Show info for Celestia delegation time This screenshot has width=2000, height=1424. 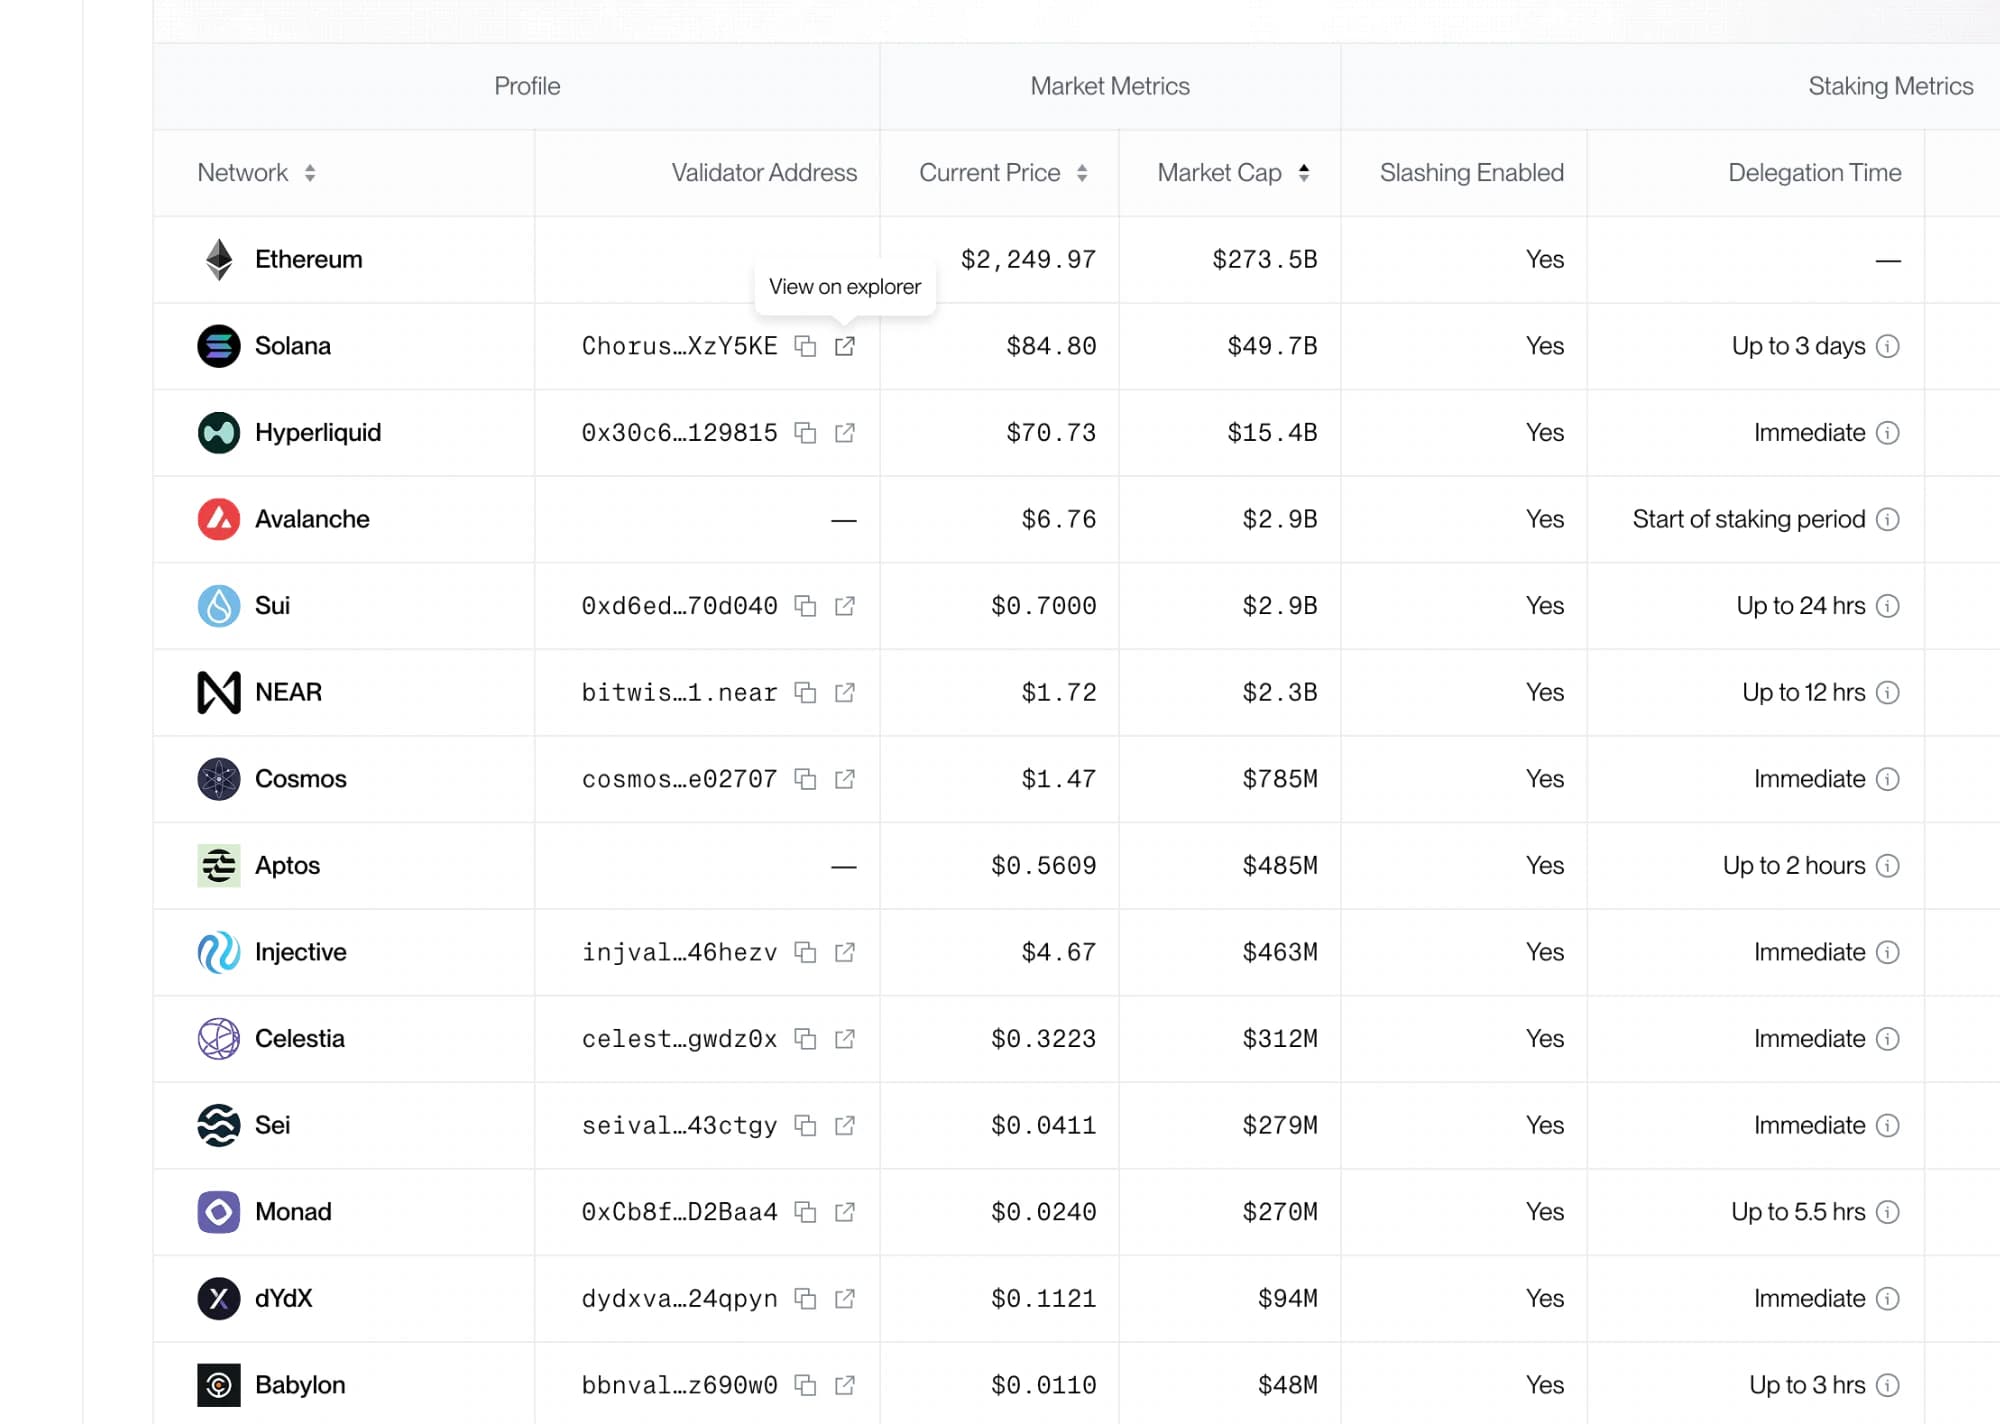click(1888, 1039)
